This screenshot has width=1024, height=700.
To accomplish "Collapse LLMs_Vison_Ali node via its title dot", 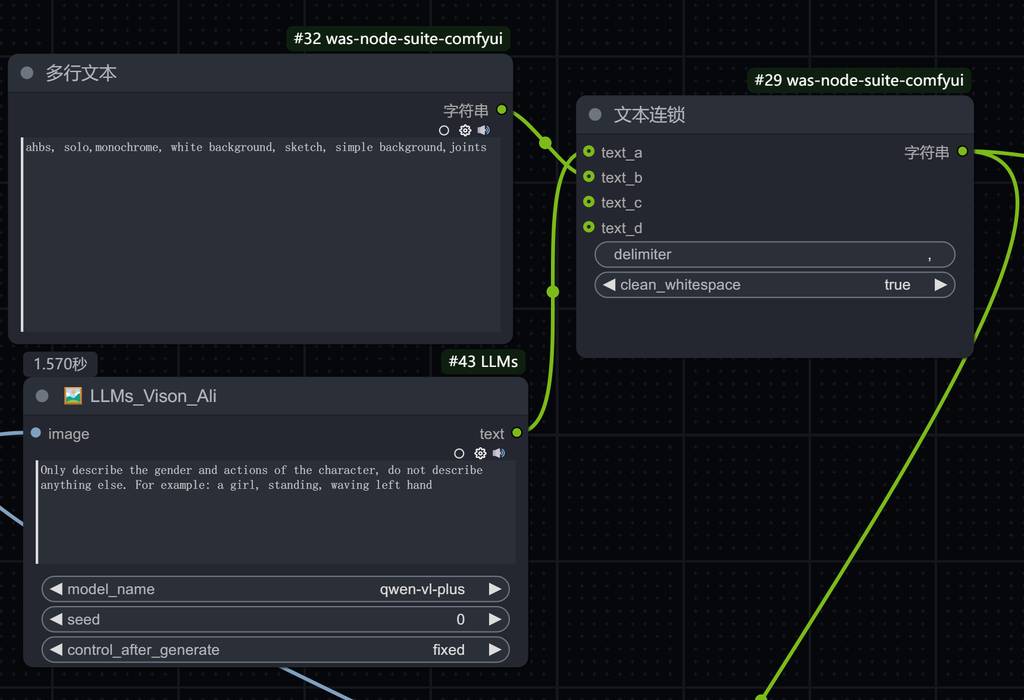I will coord(42,396).
